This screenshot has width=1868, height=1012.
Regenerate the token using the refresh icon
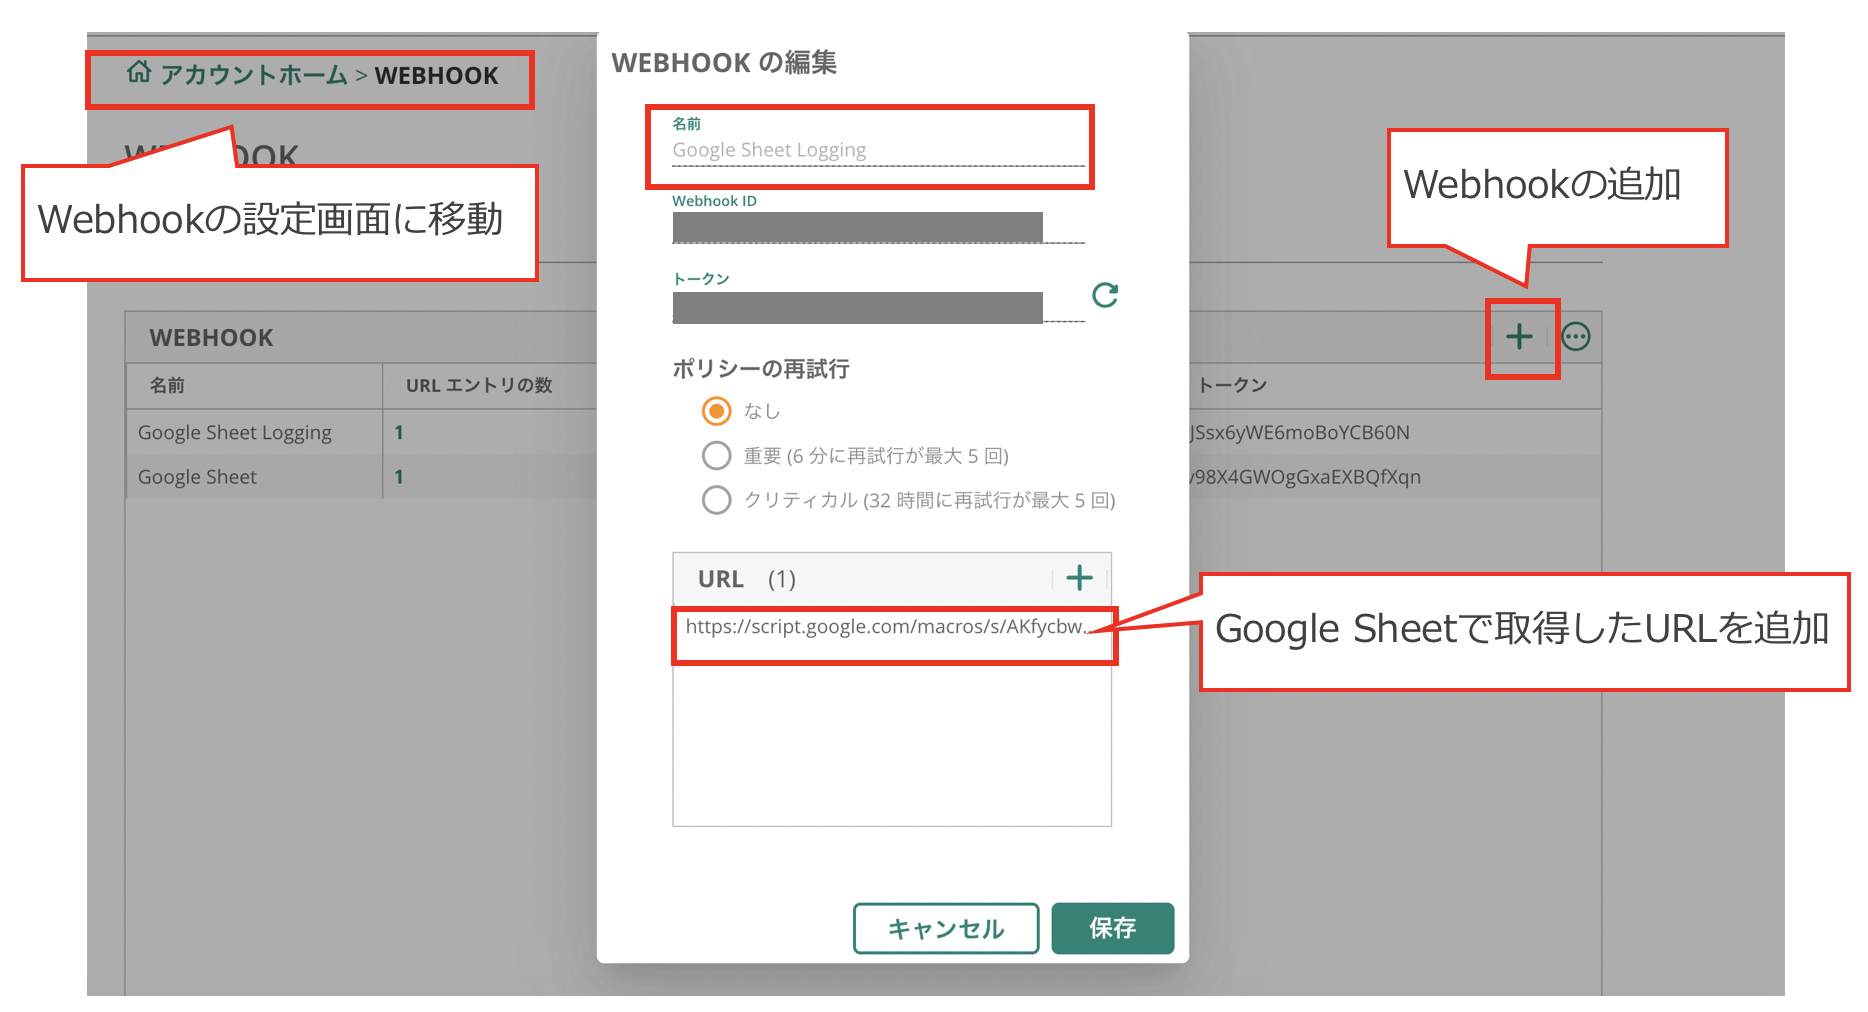[1104, 295]
